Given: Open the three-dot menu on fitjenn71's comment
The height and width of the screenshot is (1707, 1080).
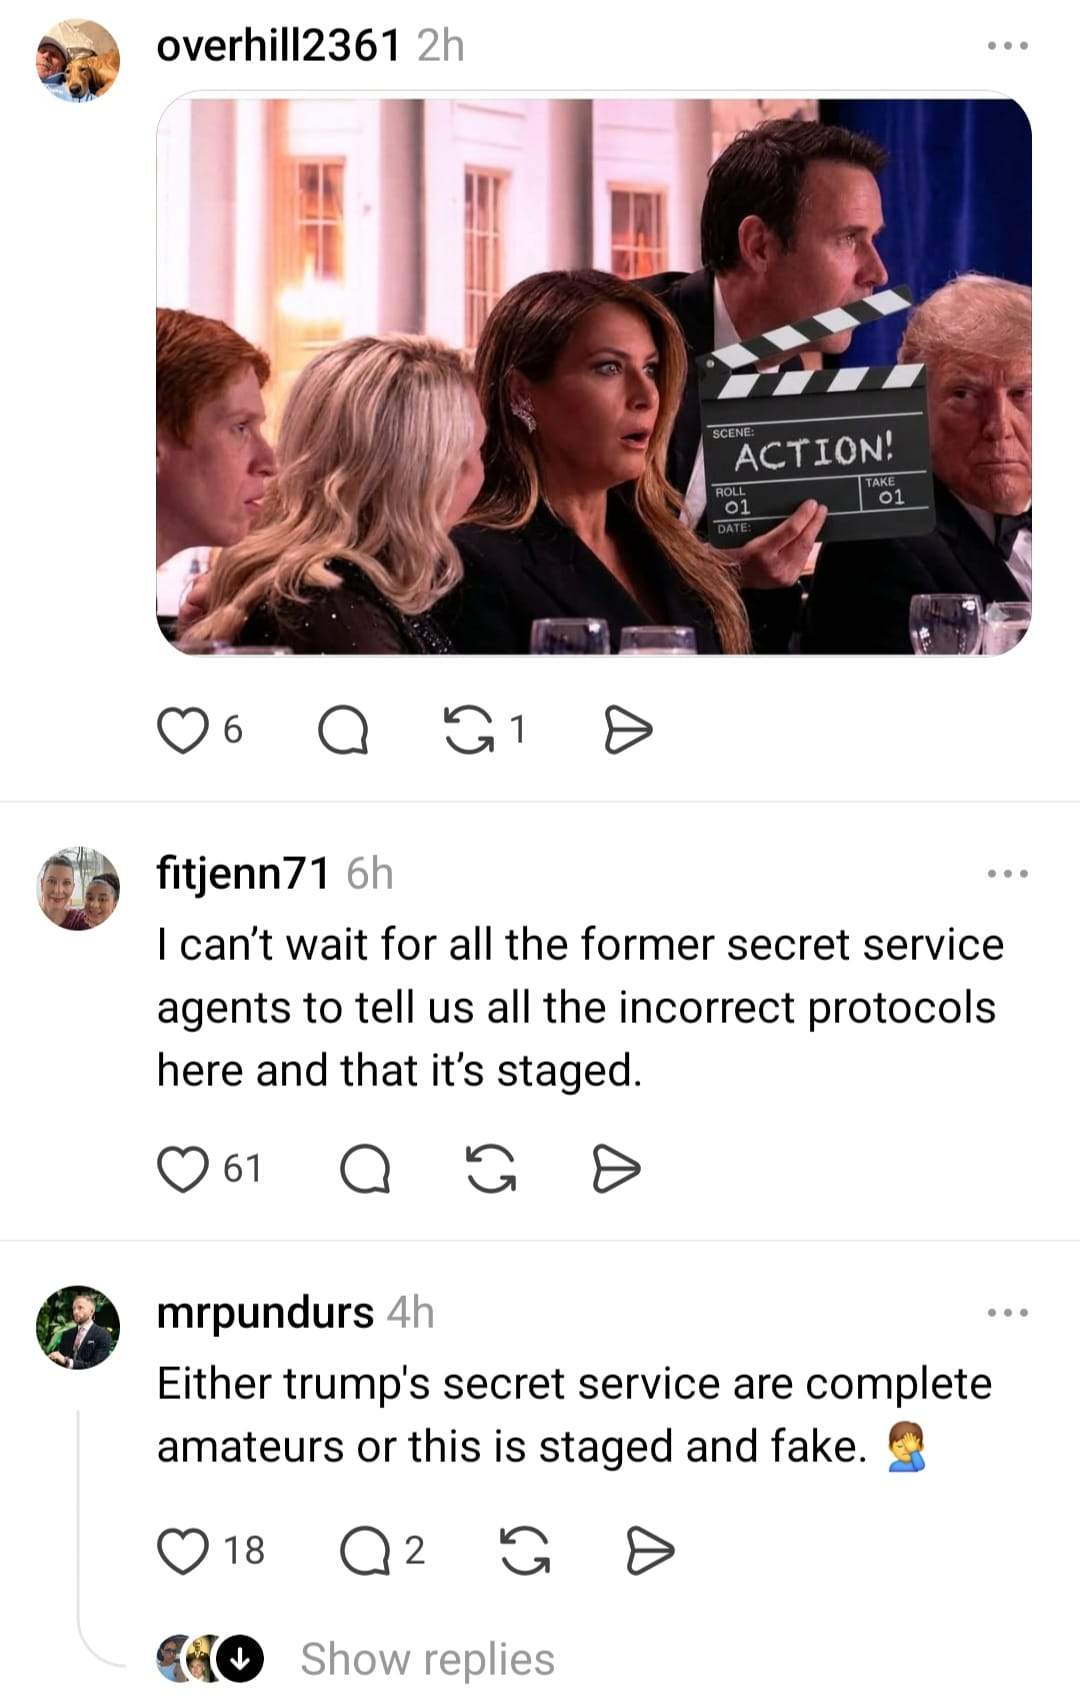Looking at the screenshot, I should (1008, 874).
